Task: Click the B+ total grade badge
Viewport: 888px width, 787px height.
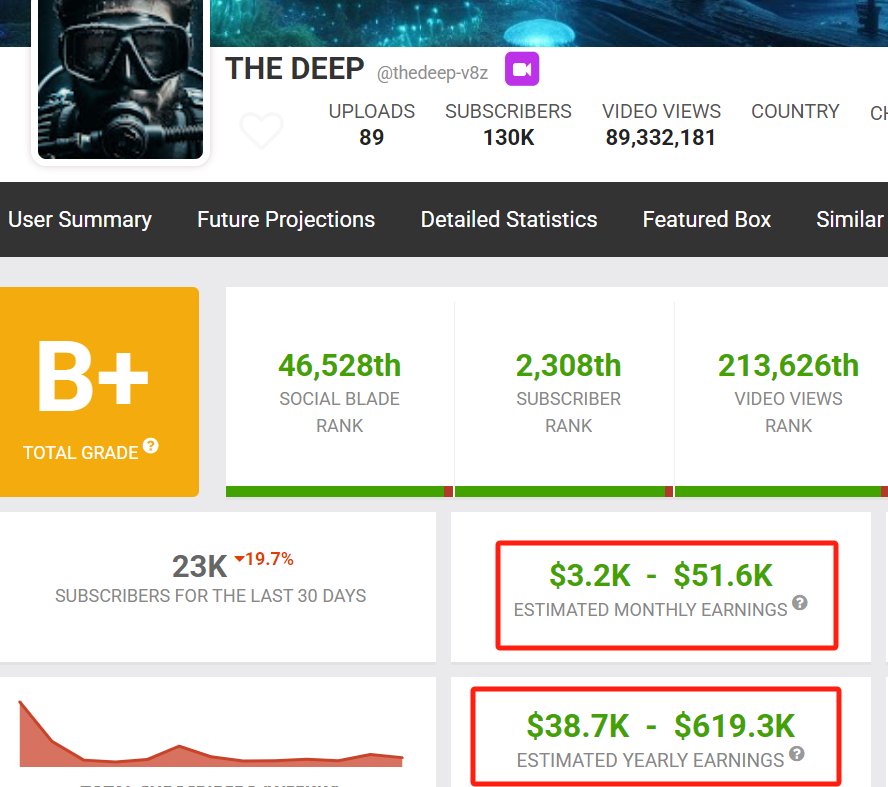Action: (99, 392)
